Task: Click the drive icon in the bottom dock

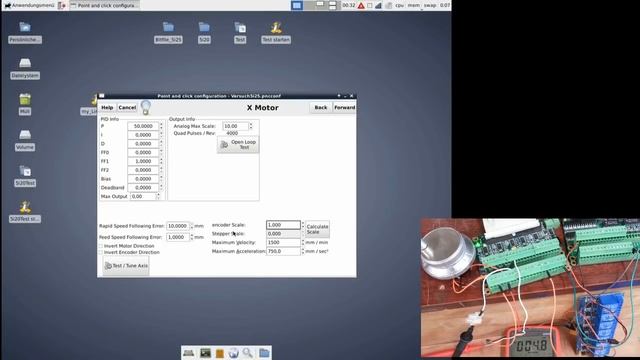Action: pyautogui.click(x=189, y=353)
